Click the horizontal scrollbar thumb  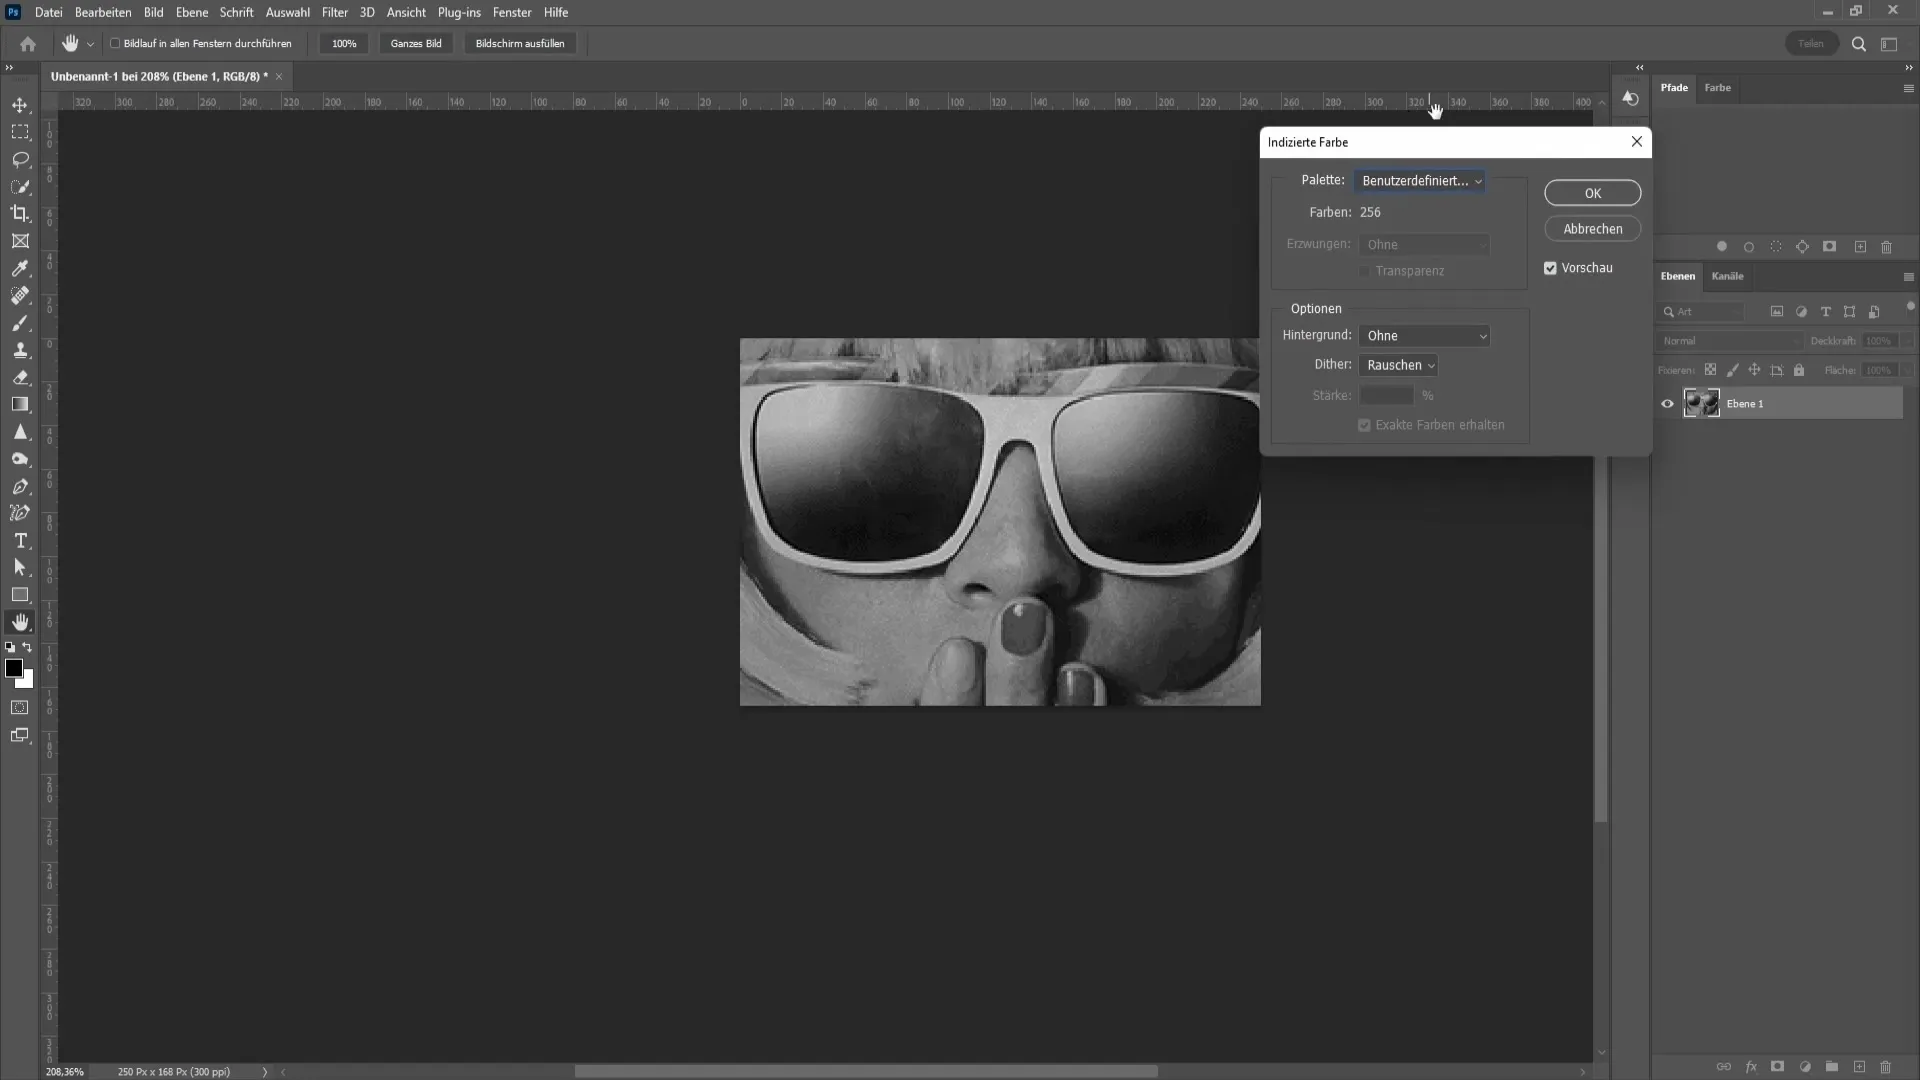(866, 1072)
